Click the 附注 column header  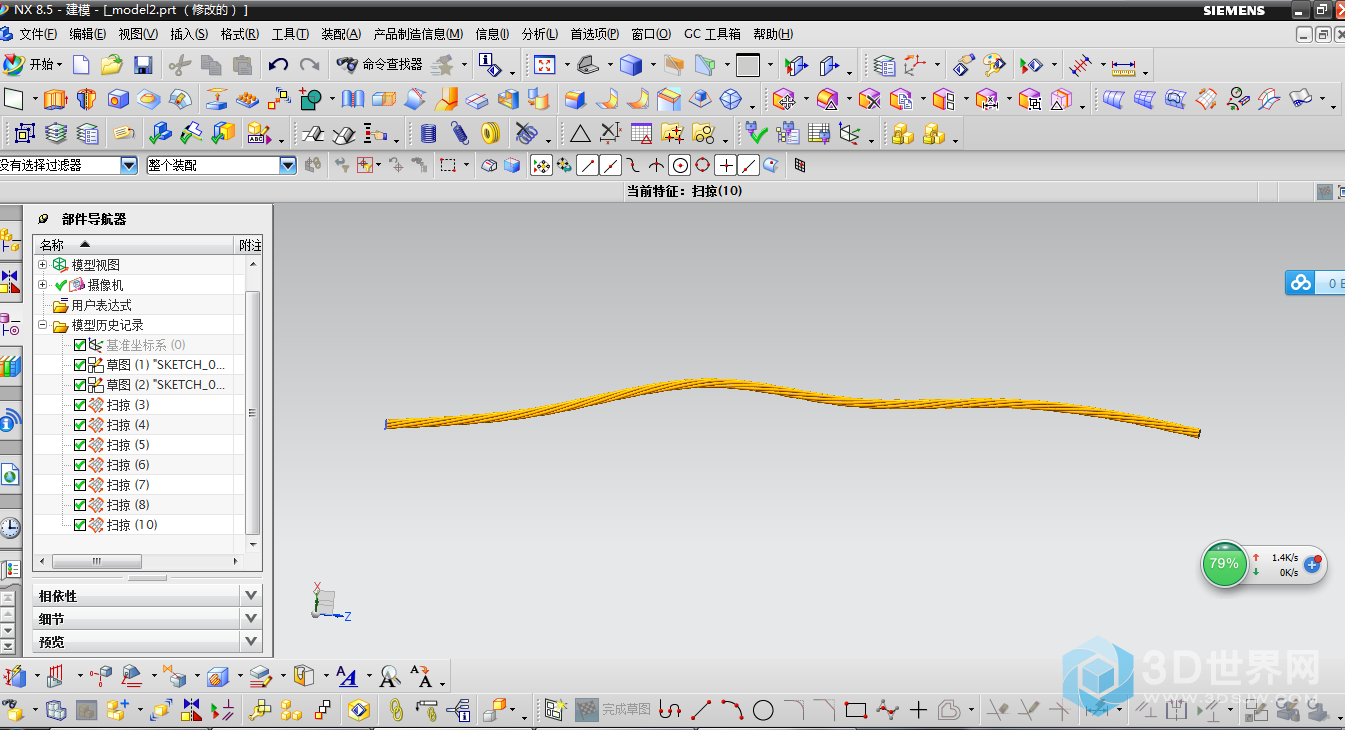tap(250, 245)
